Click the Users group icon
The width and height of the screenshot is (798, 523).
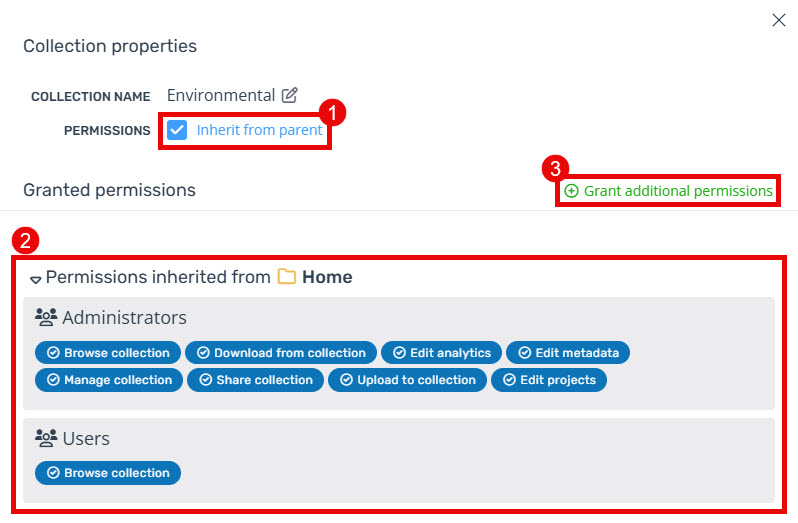(46, 438)
